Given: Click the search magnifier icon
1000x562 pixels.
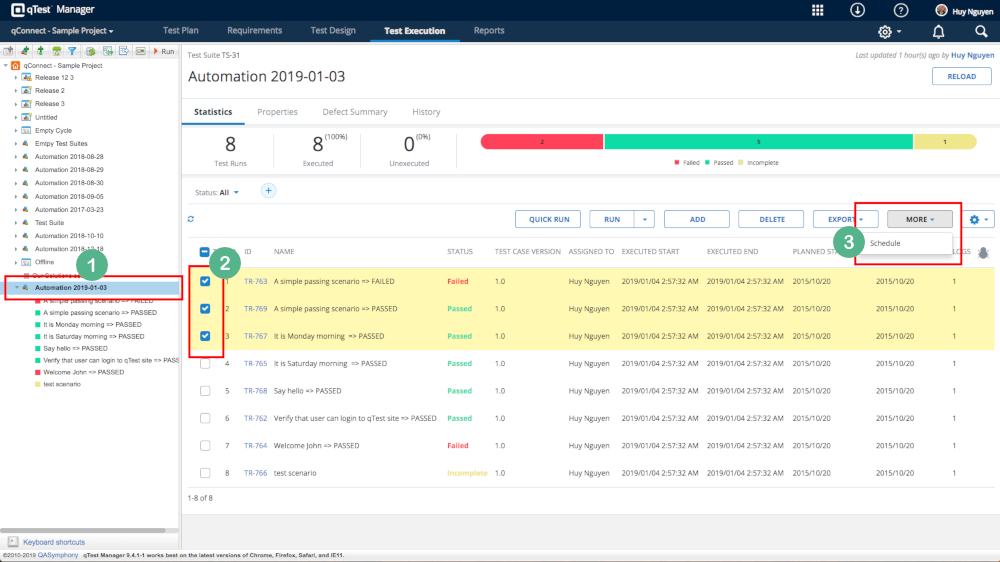Looking at the screenshot, I should [x=981, y=31].
